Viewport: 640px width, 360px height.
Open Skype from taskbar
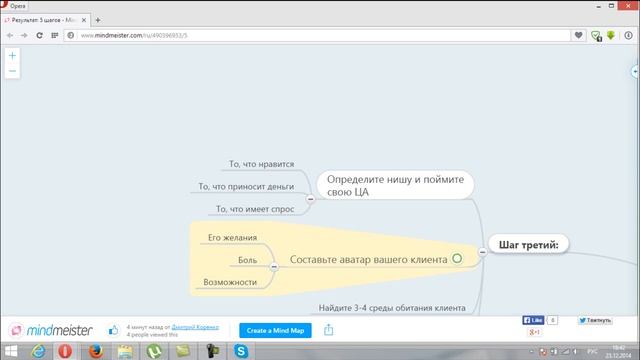(x=241, y=351)
